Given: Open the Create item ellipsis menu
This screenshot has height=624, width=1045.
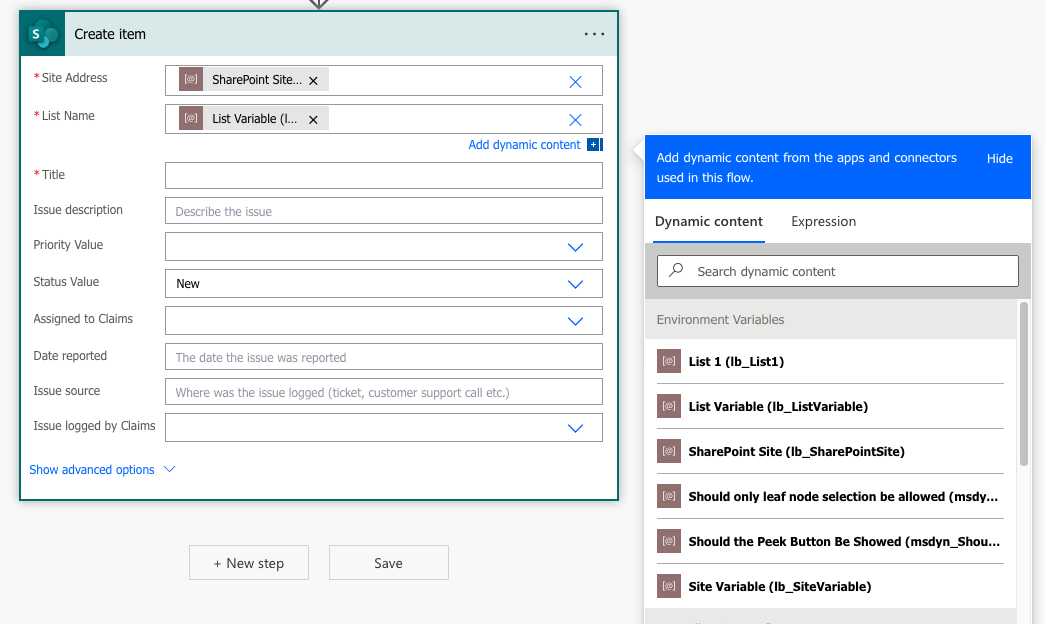Looking at the screenshot, I should 594,33.
